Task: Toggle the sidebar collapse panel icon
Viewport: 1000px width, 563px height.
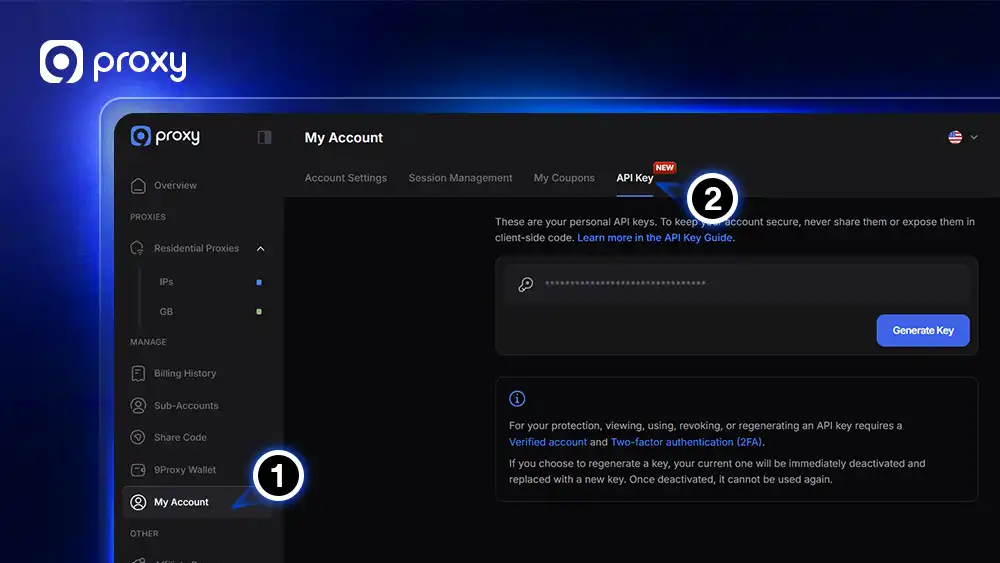Action: tap(264, 137)
